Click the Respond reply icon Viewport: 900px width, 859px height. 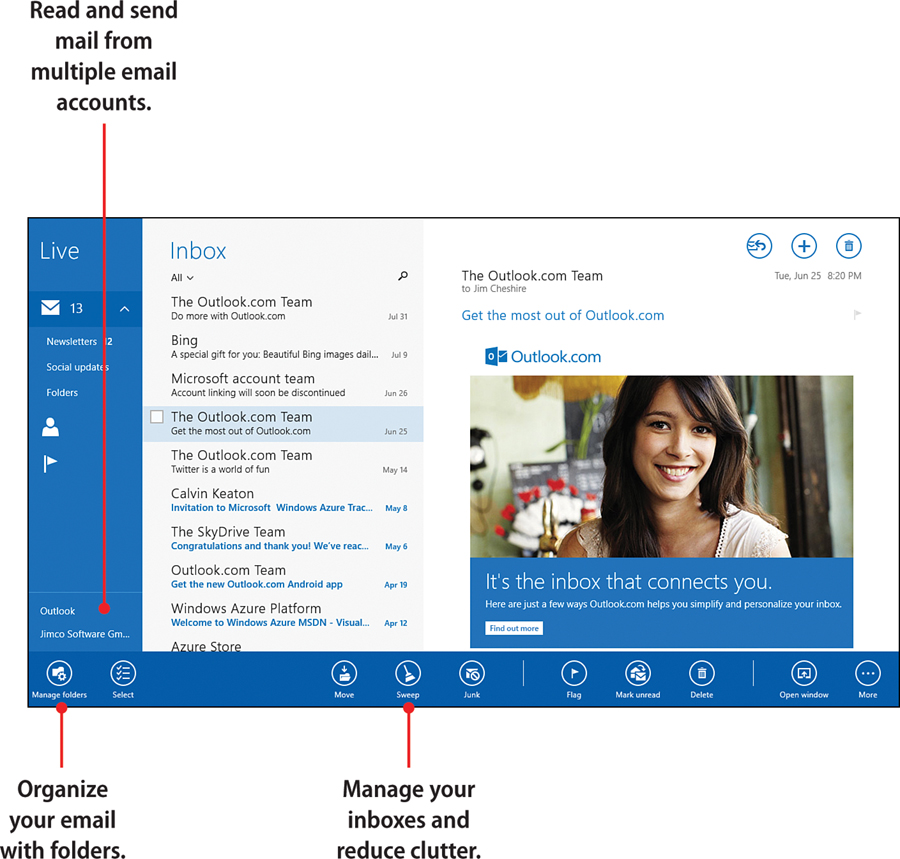coord(759,246)
